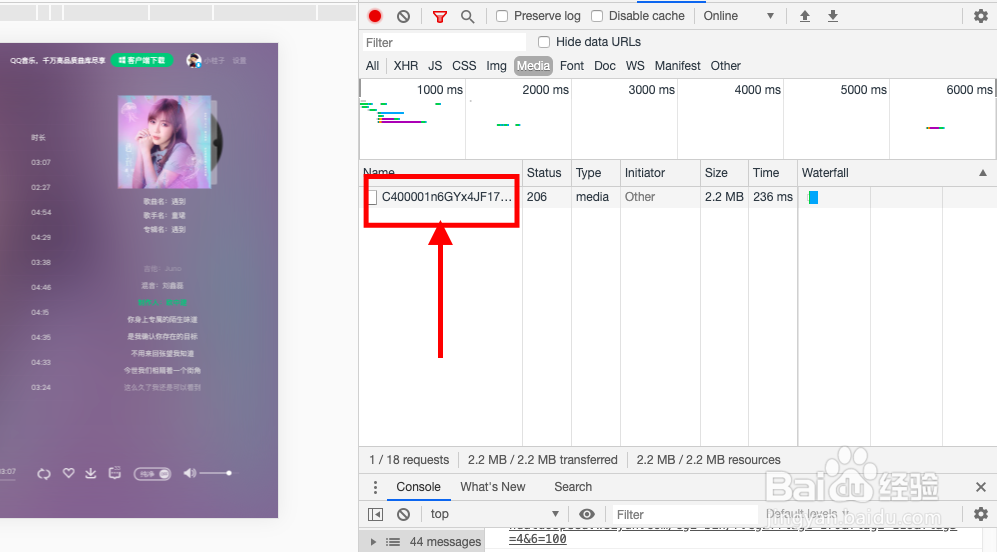997x552 pixels.
Task: Select the song row with duration 04:54
Action: pyautogui.click(x=41, y=212)
